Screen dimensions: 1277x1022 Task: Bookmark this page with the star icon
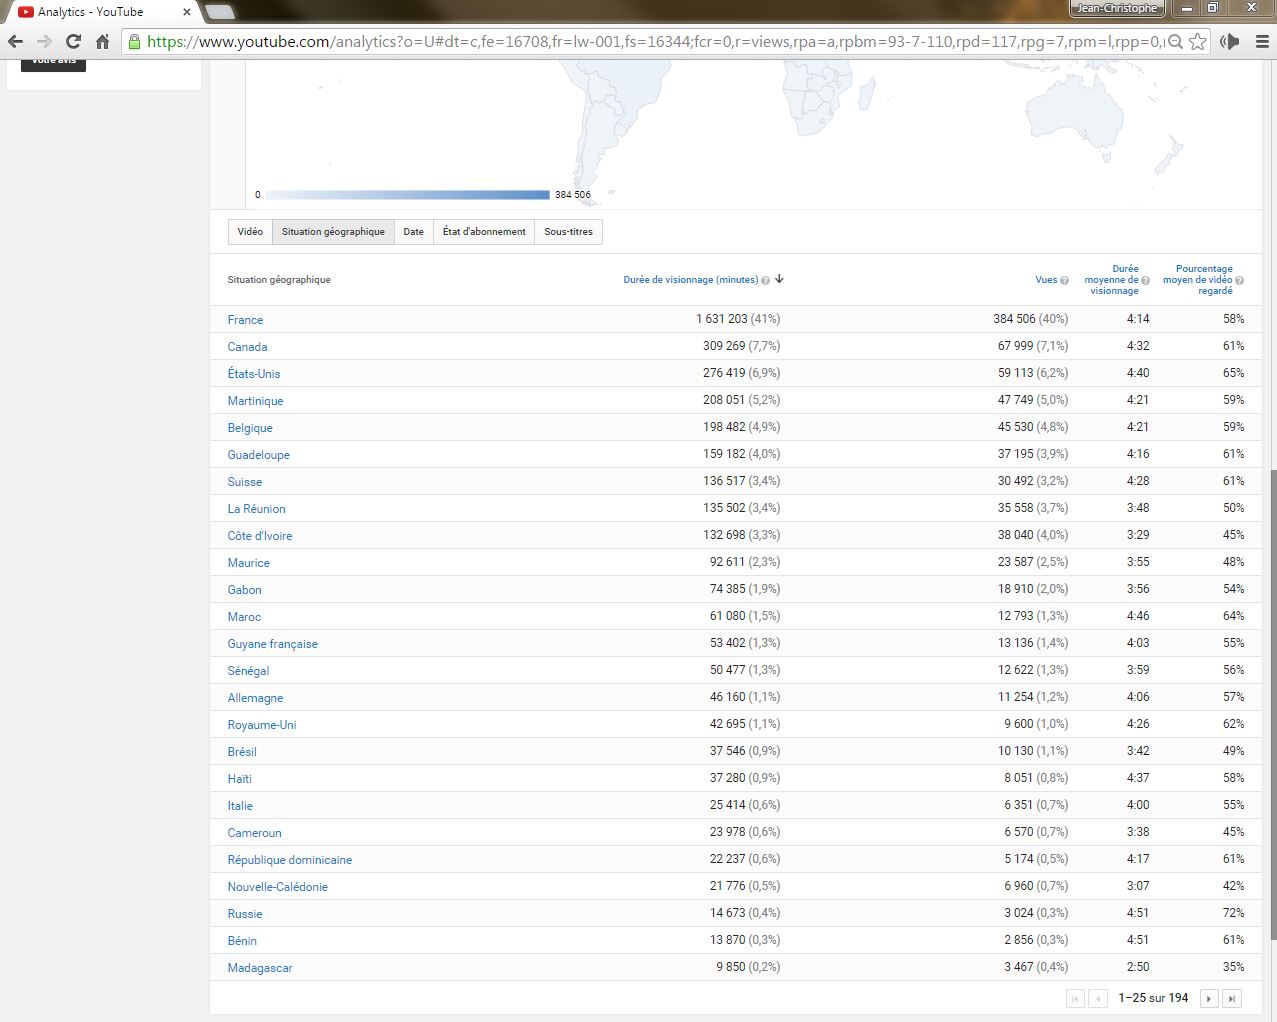click(x=1197, y=41)
